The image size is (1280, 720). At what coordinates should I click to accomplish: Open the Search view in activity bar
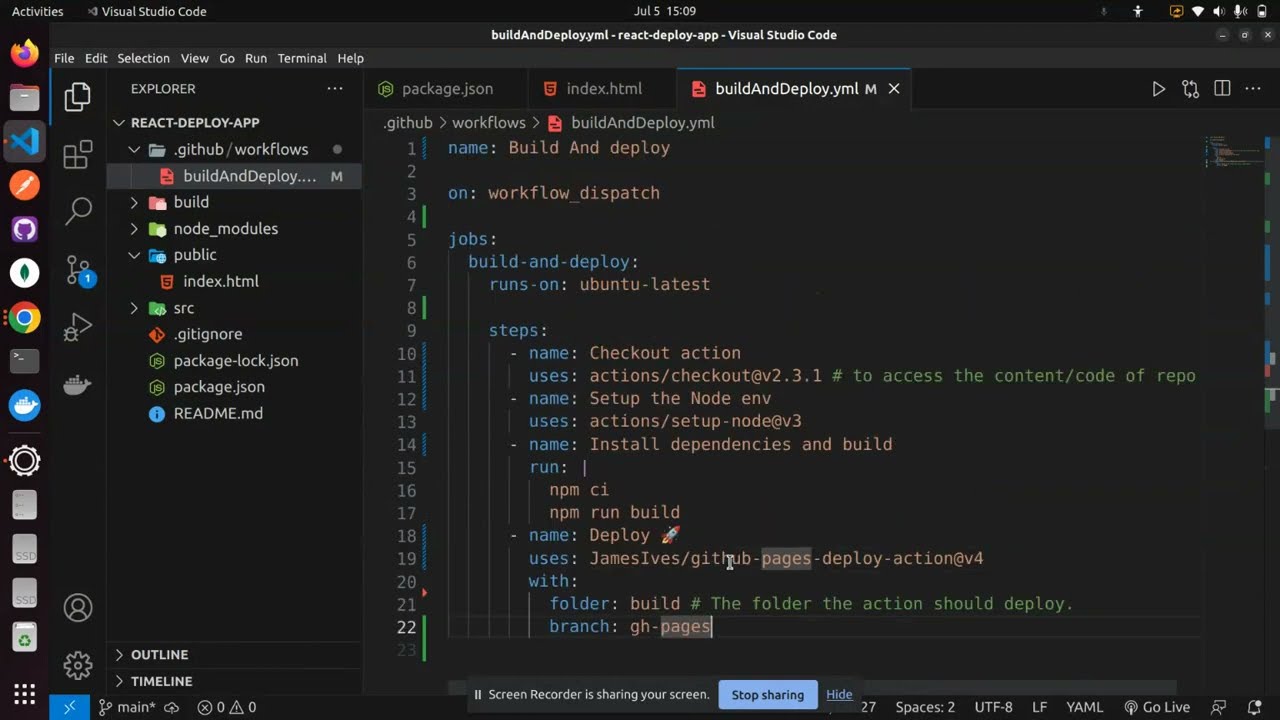[78, 210]
